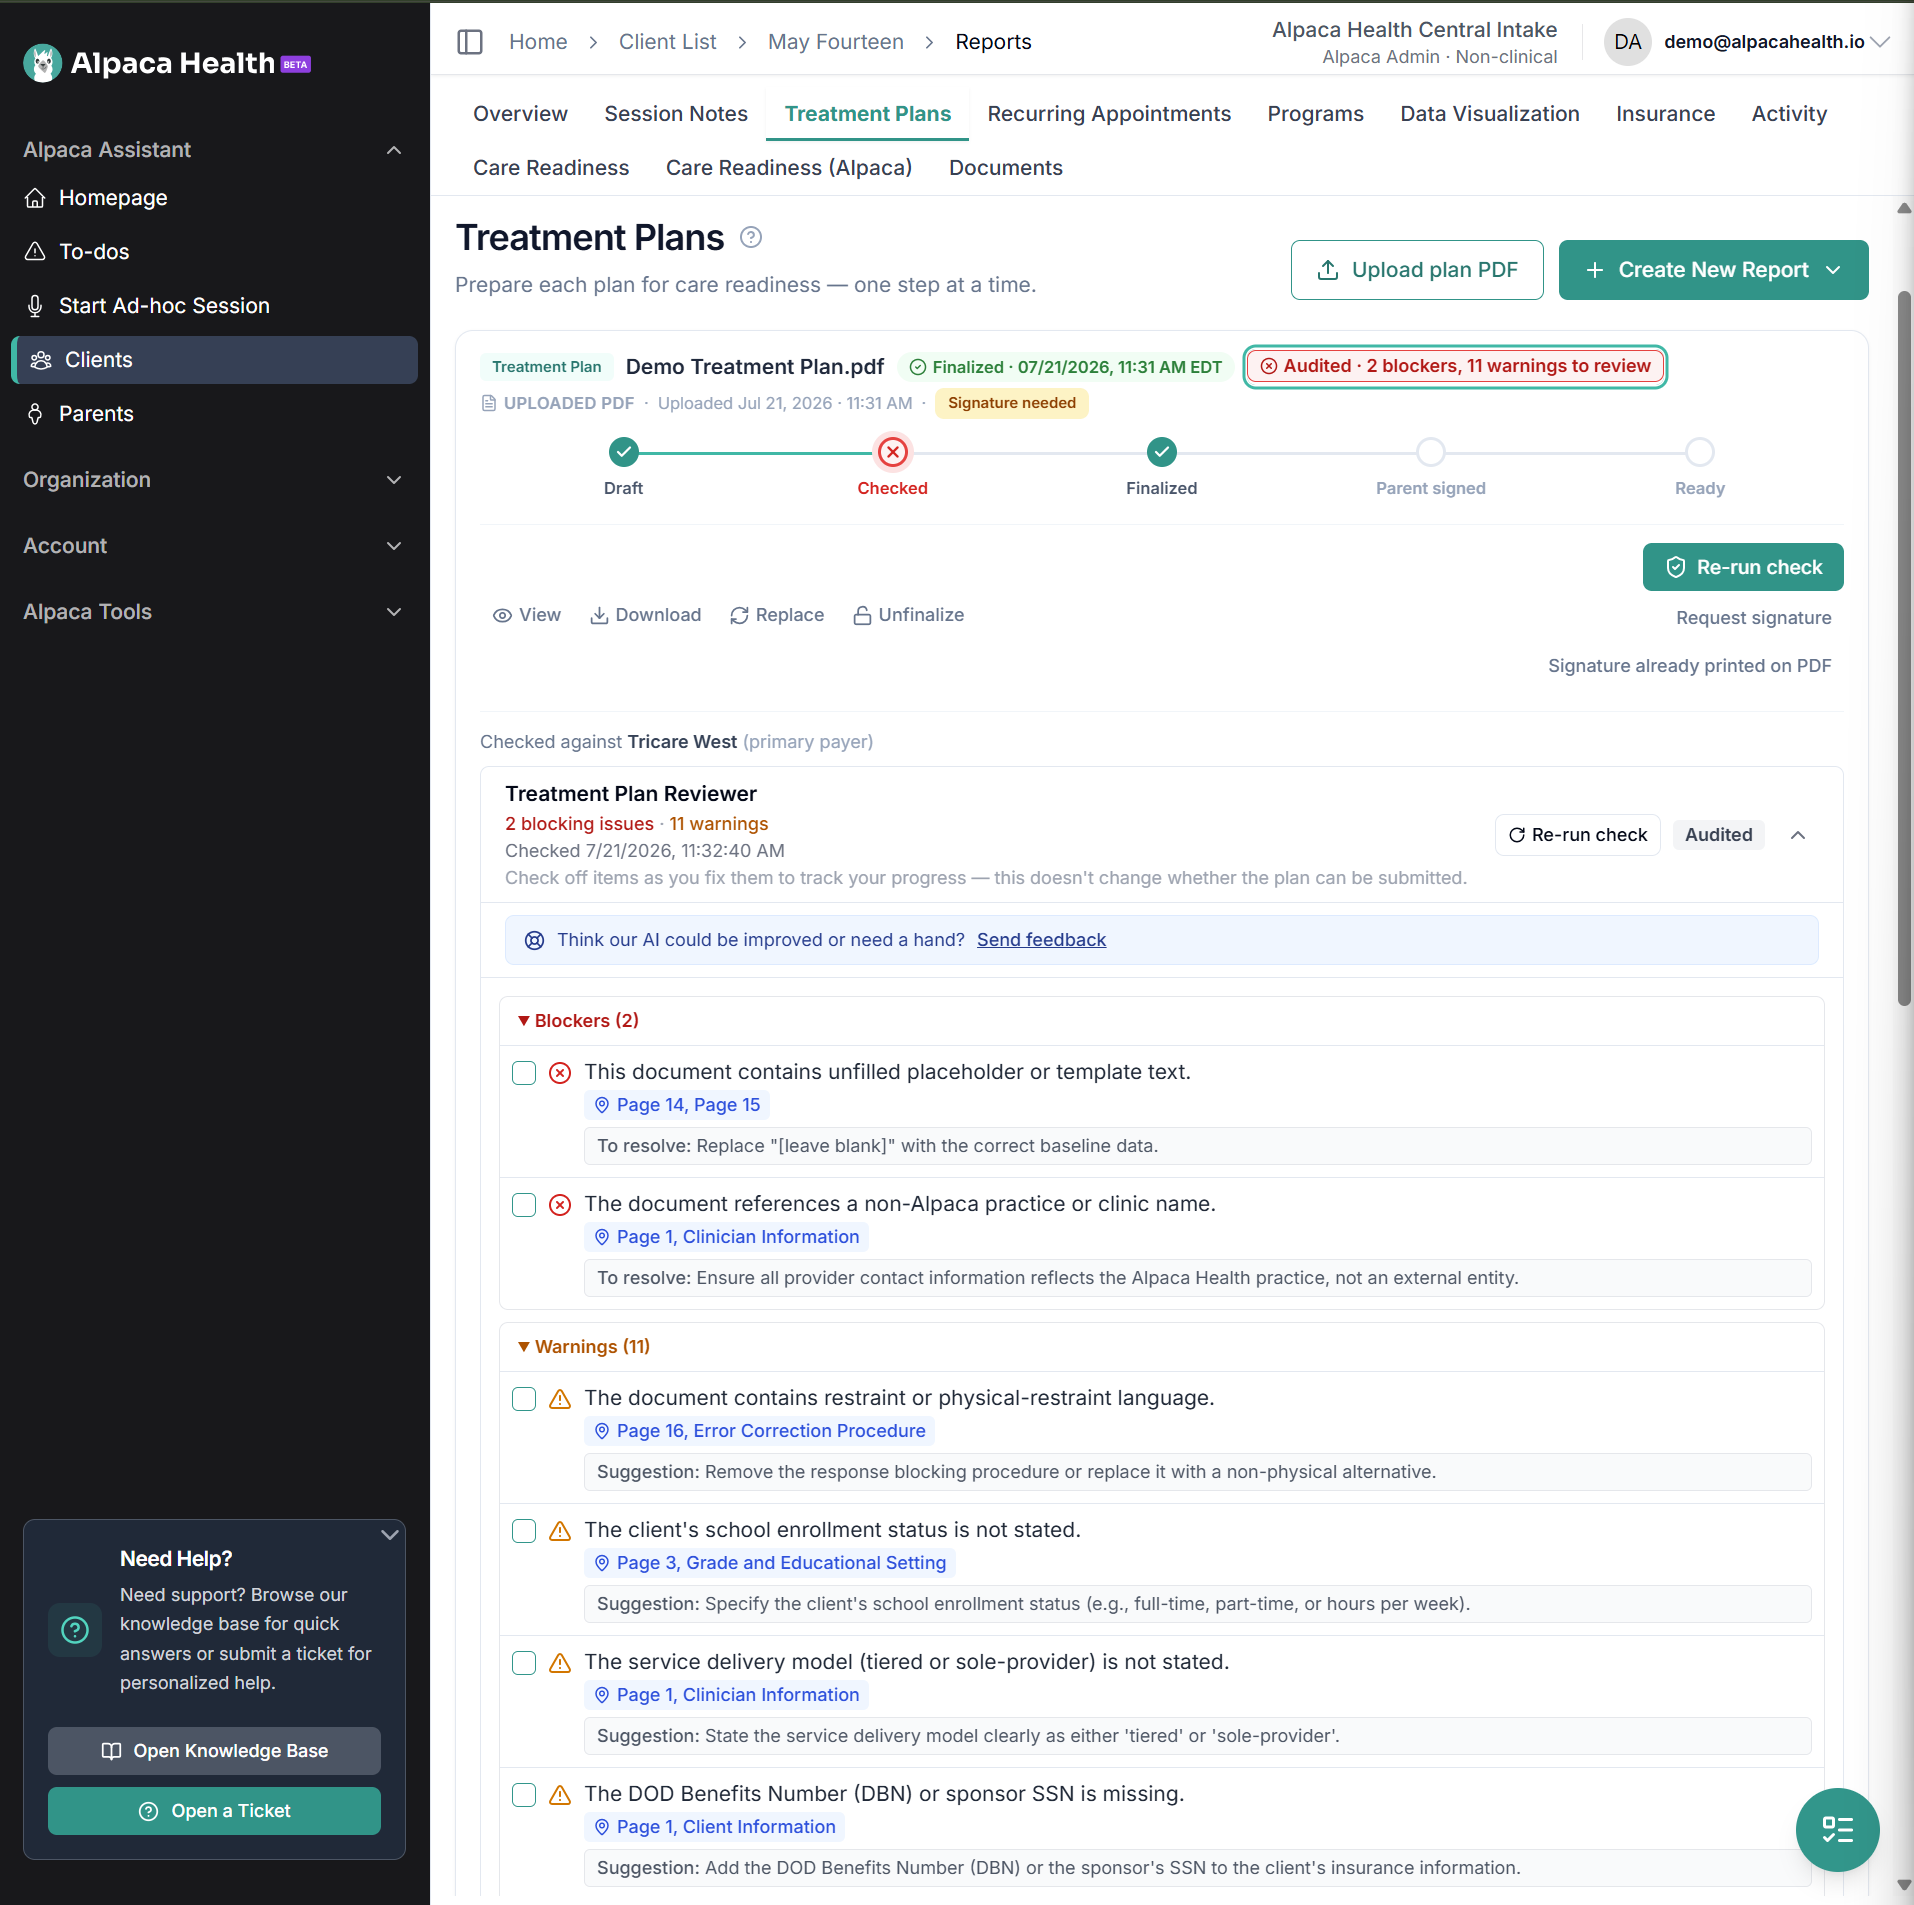
Task: Click the Parent signed step circle
Action: coord(1431,453)
